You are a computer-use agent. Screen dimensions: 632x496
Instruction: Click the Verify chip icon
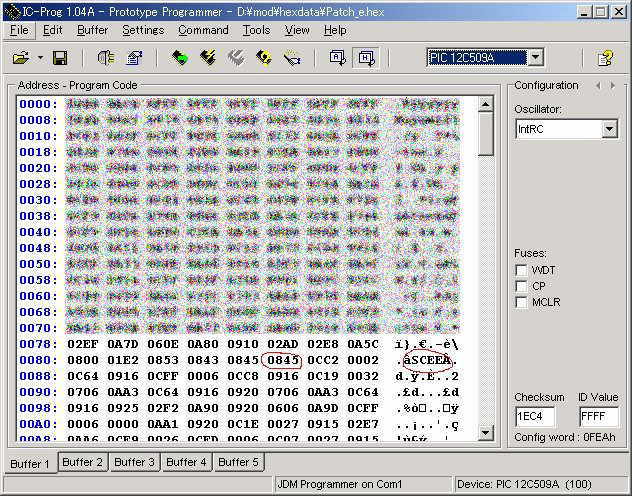(292, 59)
